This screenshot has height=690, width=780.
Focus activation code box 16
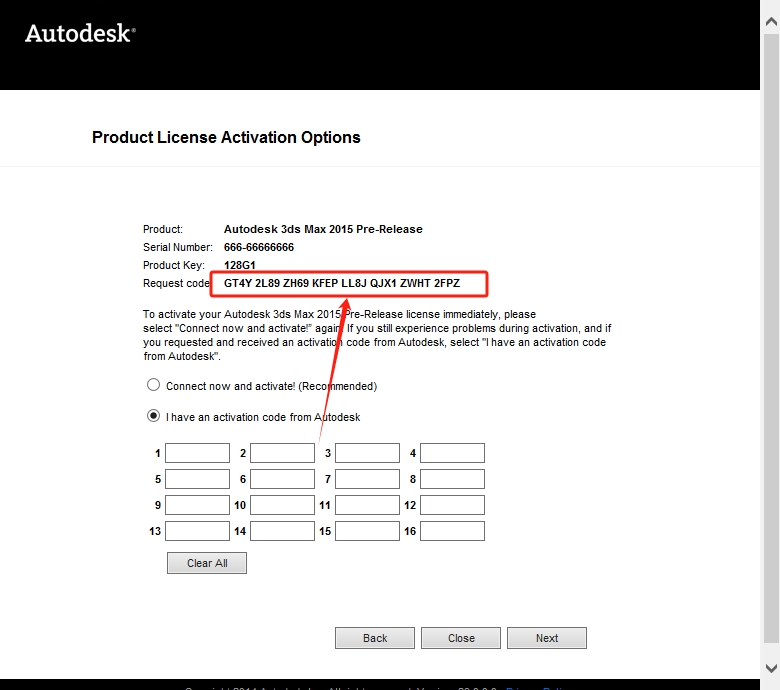coord(452,531)
